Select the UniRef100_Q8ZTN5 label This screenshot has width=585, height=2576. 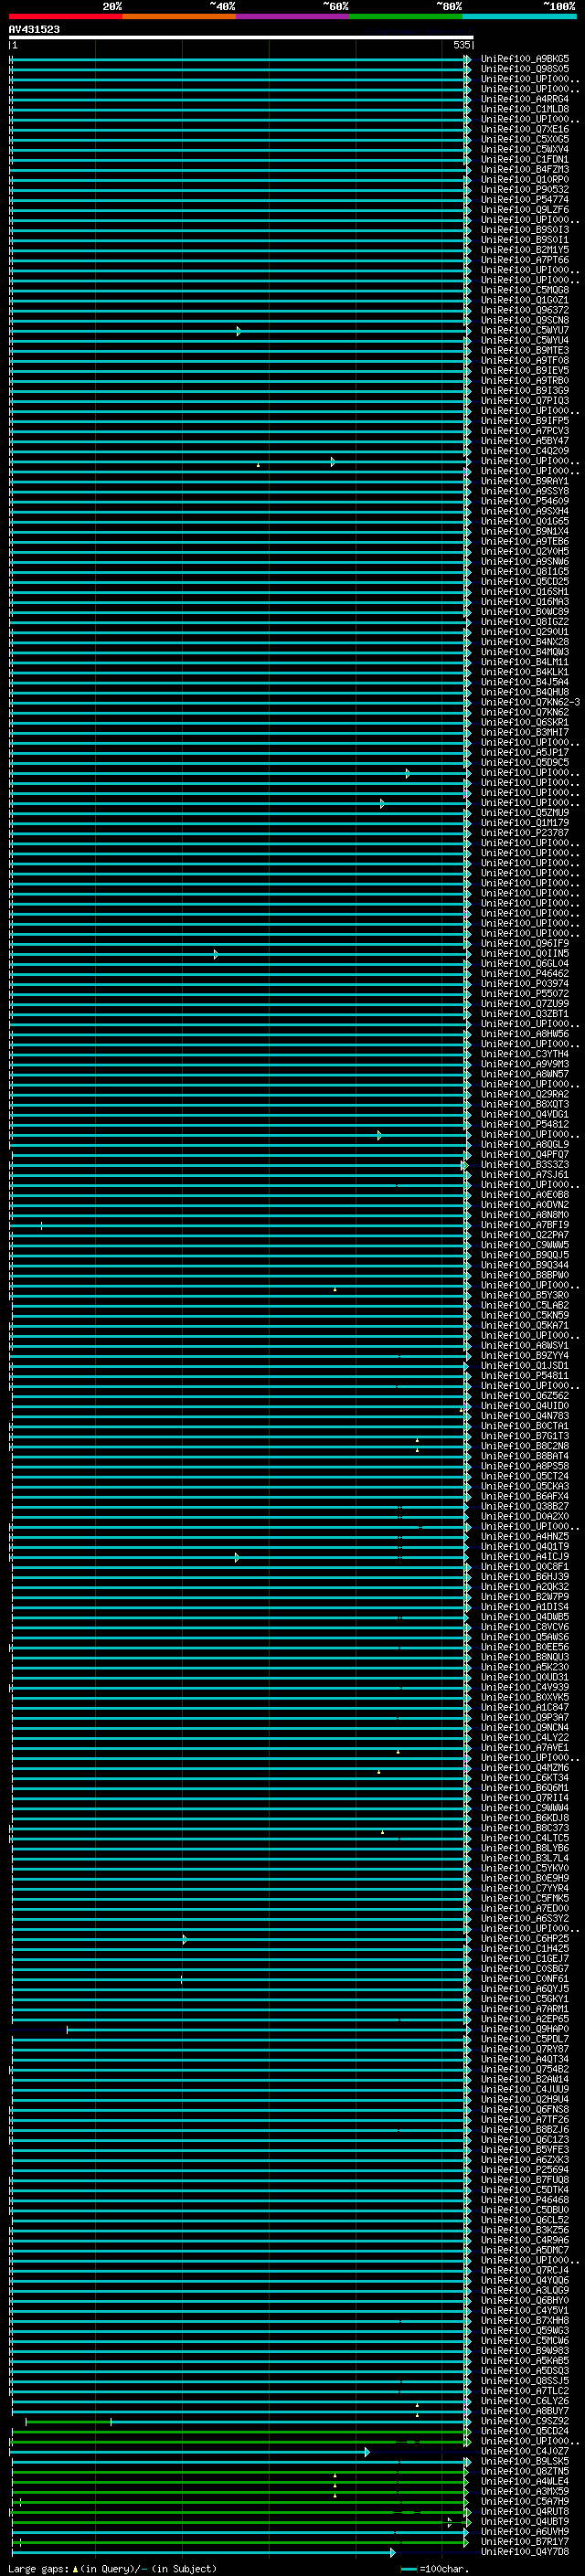[525, 2472]
